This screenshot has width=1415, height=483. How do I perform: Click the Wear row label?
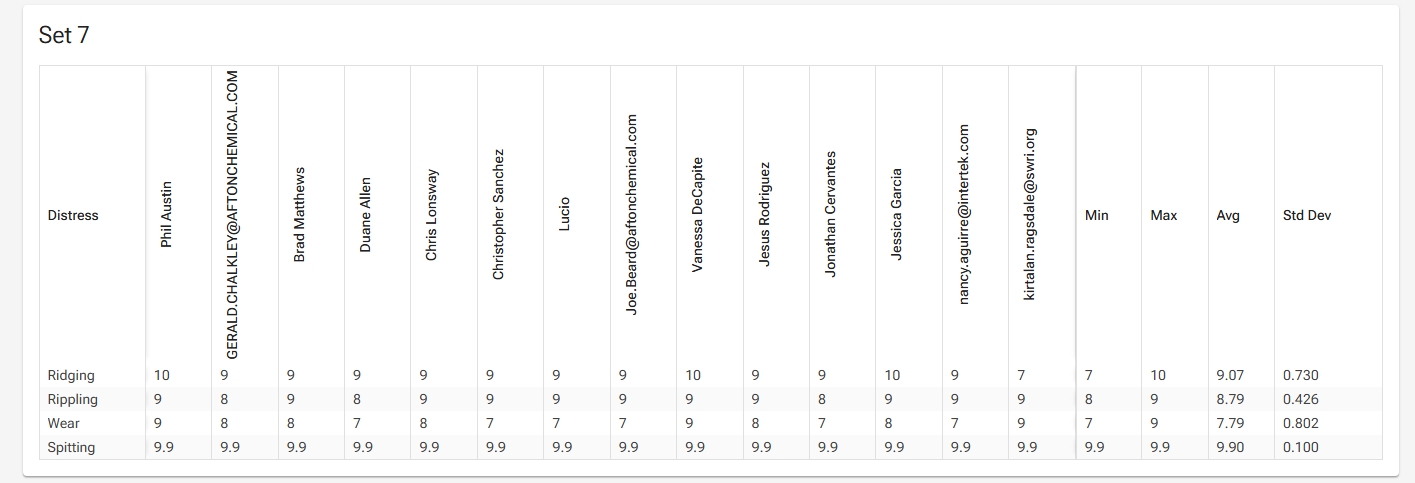click(x=64, y=423)
